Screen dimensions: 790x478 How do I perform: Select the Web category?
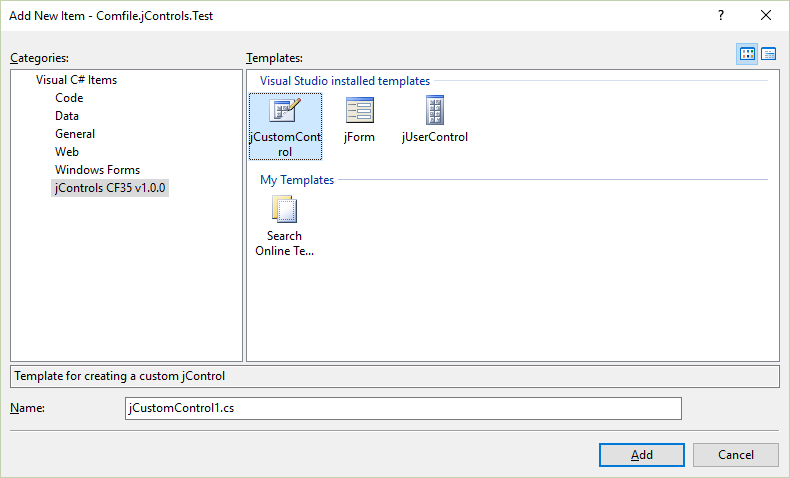coord(67,152)
